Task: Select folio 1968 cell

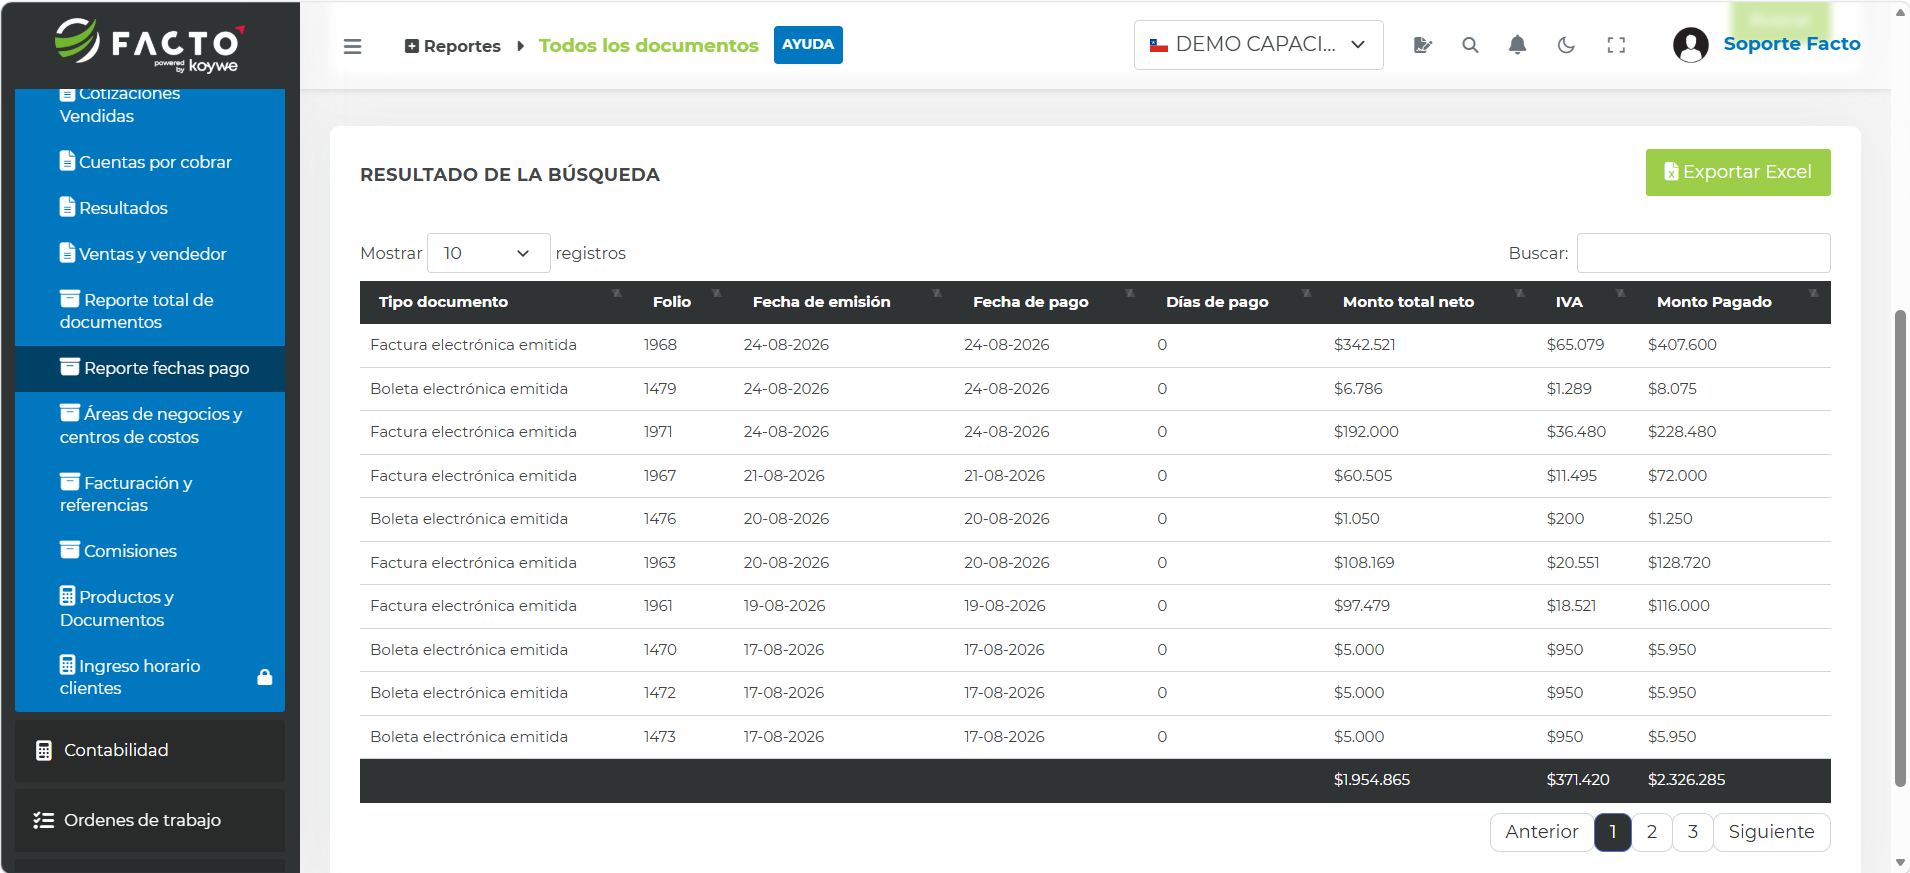Action: tap(660, 345)
